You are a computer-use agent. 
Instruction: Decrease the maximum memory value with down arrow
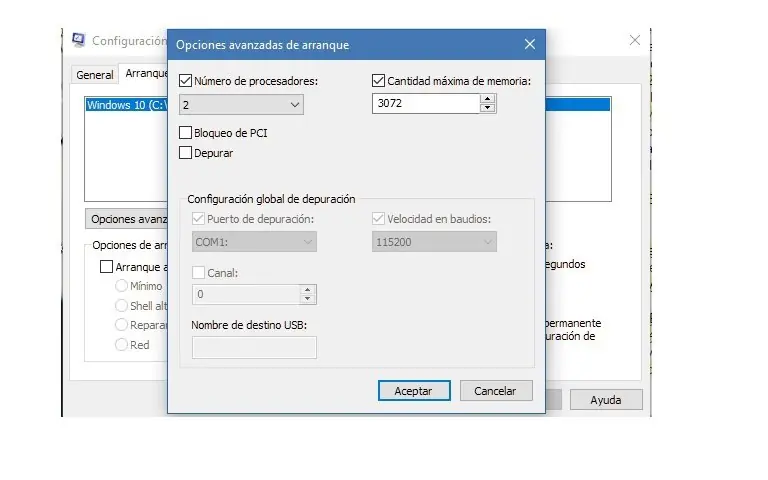click(487, 108)
